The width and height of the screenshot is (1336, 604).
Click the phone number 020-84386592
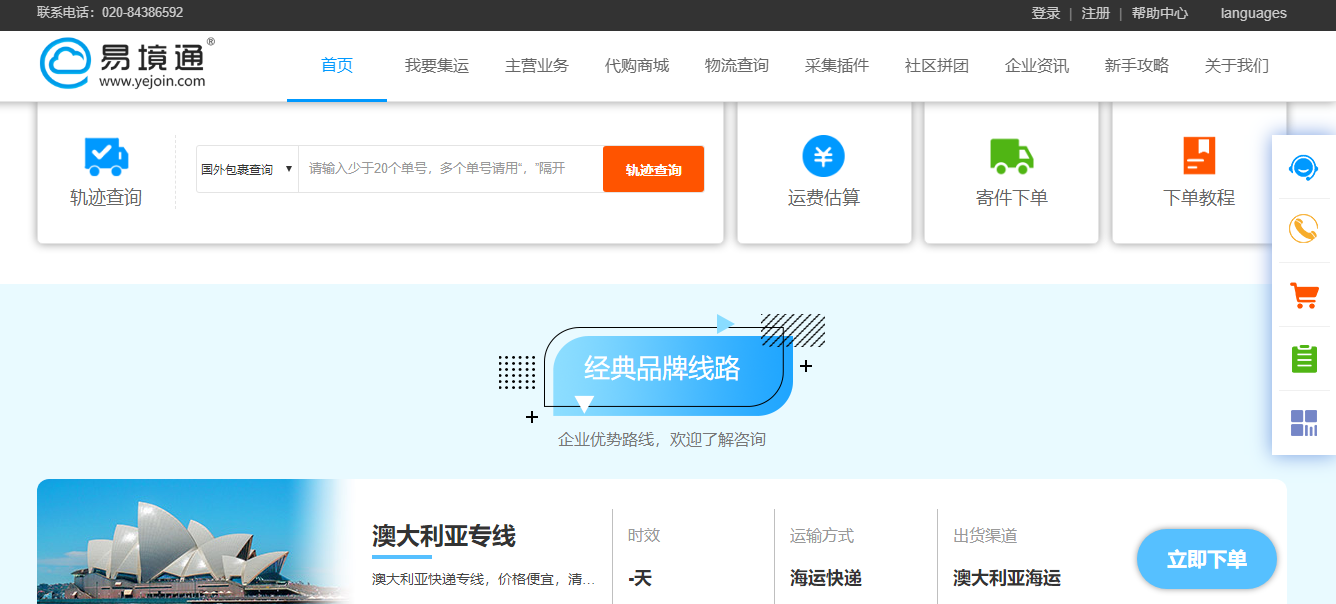point(142,13)
